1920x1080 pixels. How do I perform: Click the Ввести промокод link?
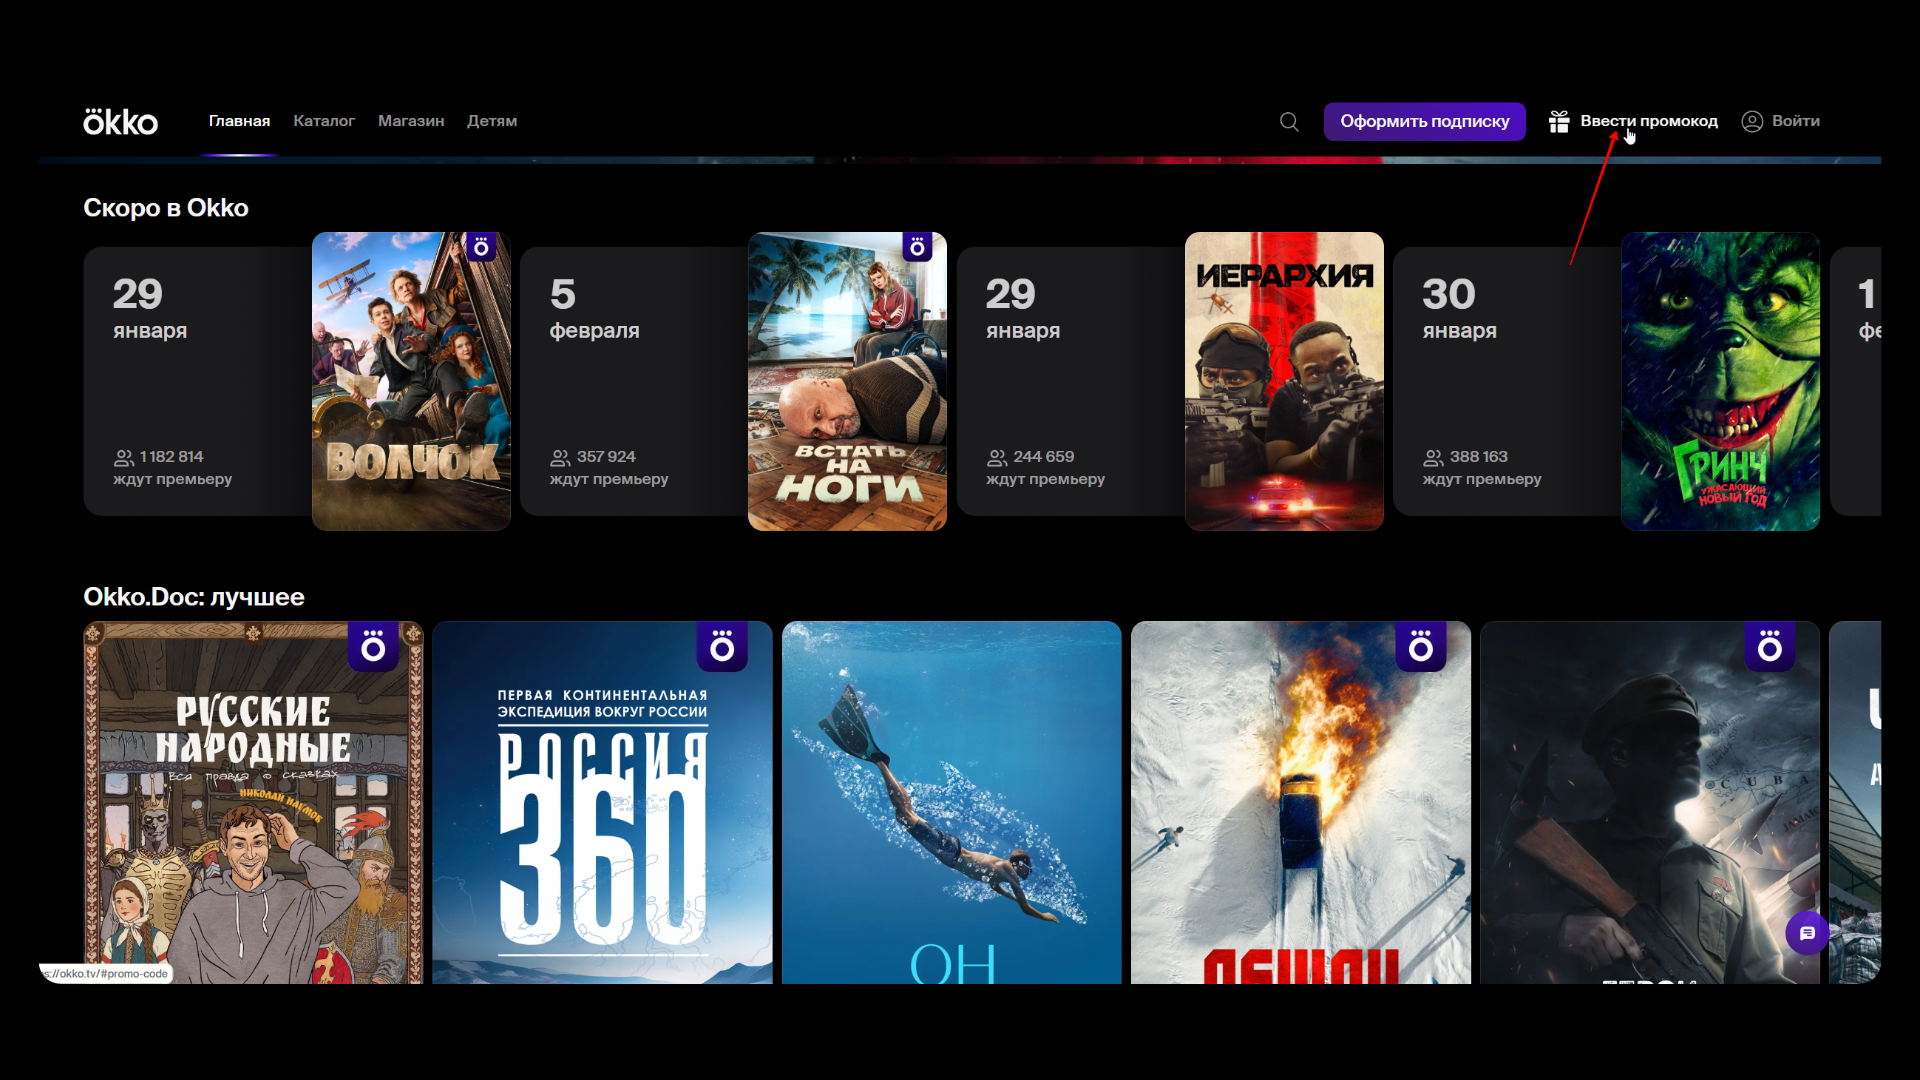[x=1649, y=121]
